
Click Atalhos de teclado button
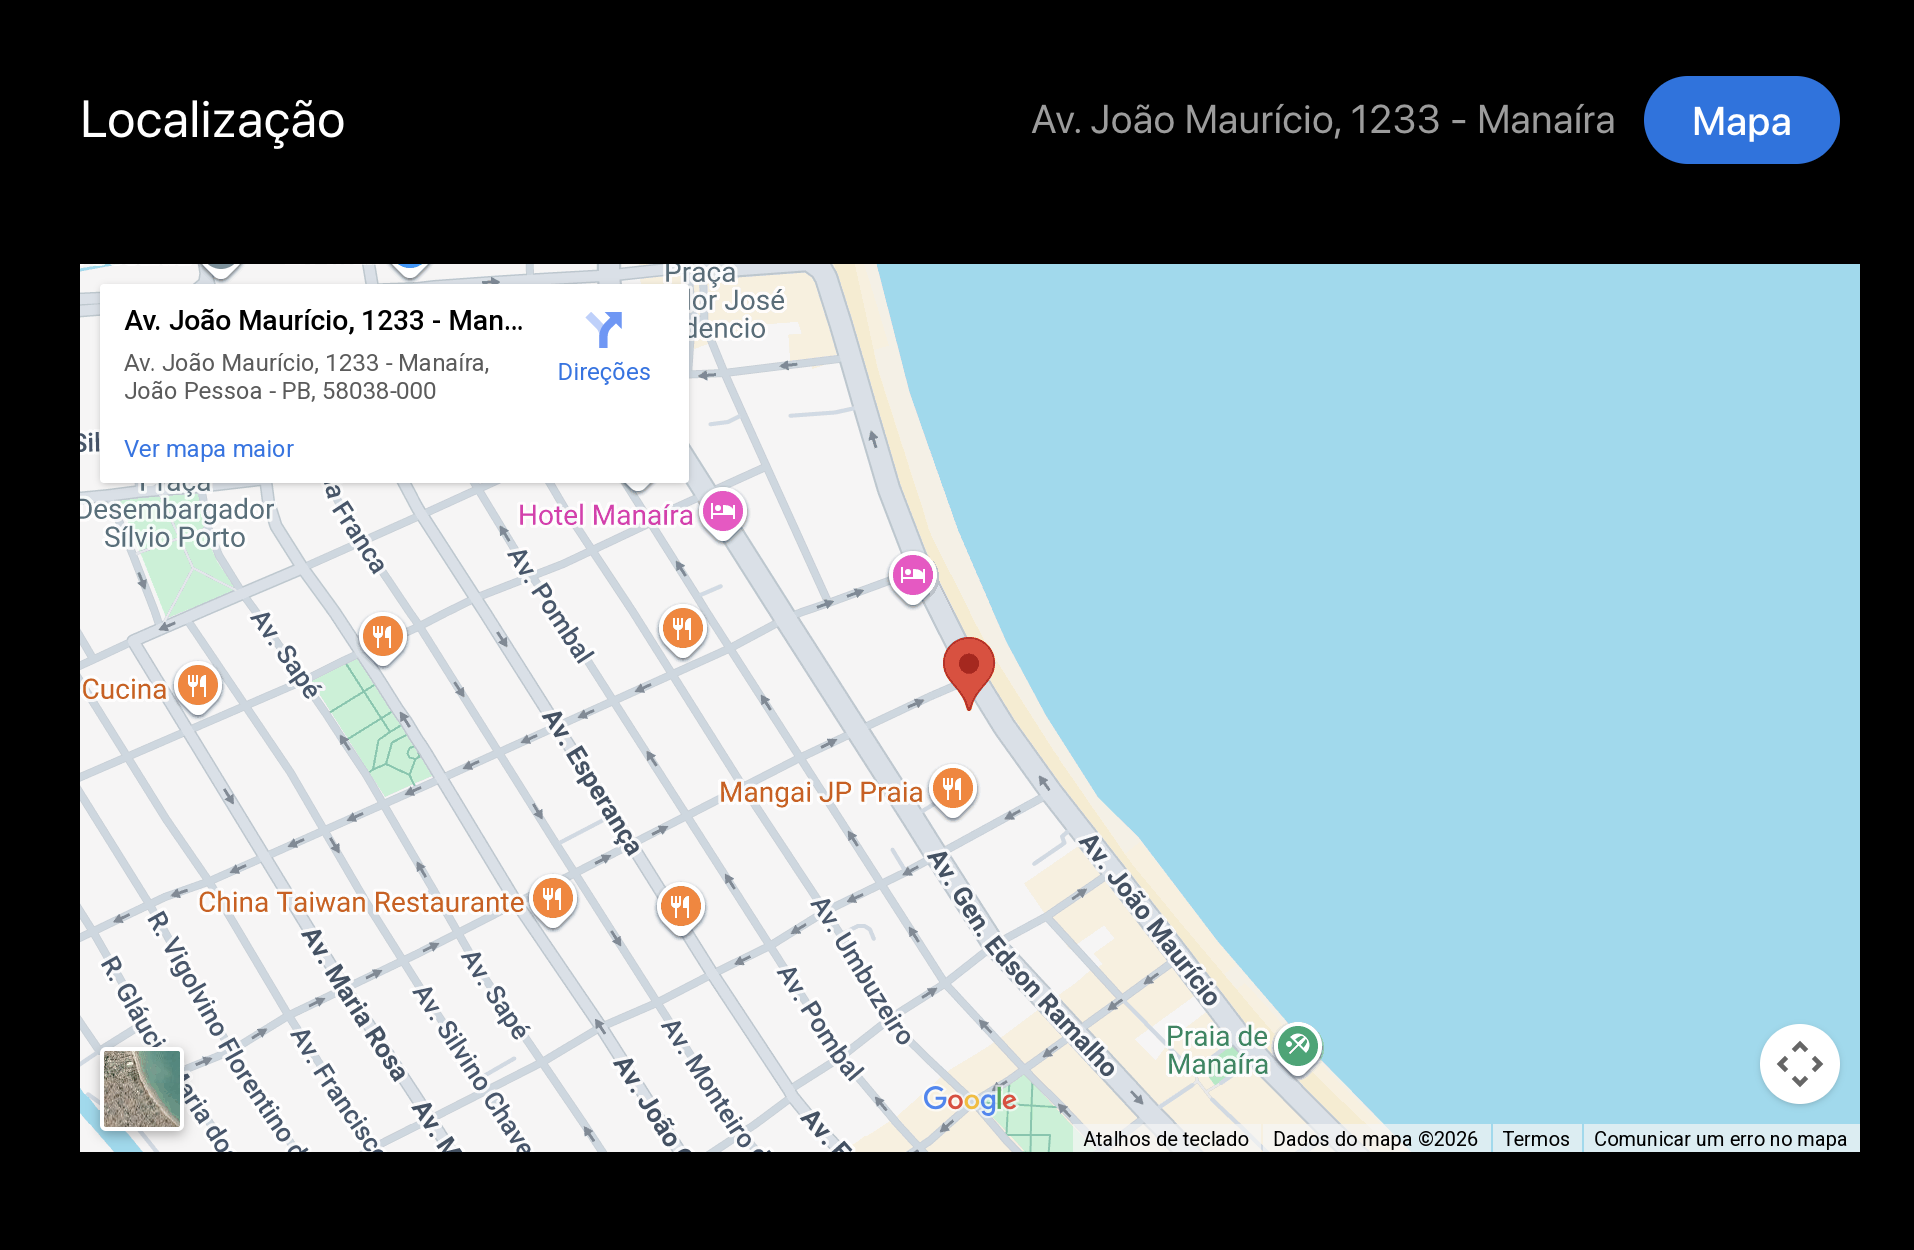point(1165,1139)
